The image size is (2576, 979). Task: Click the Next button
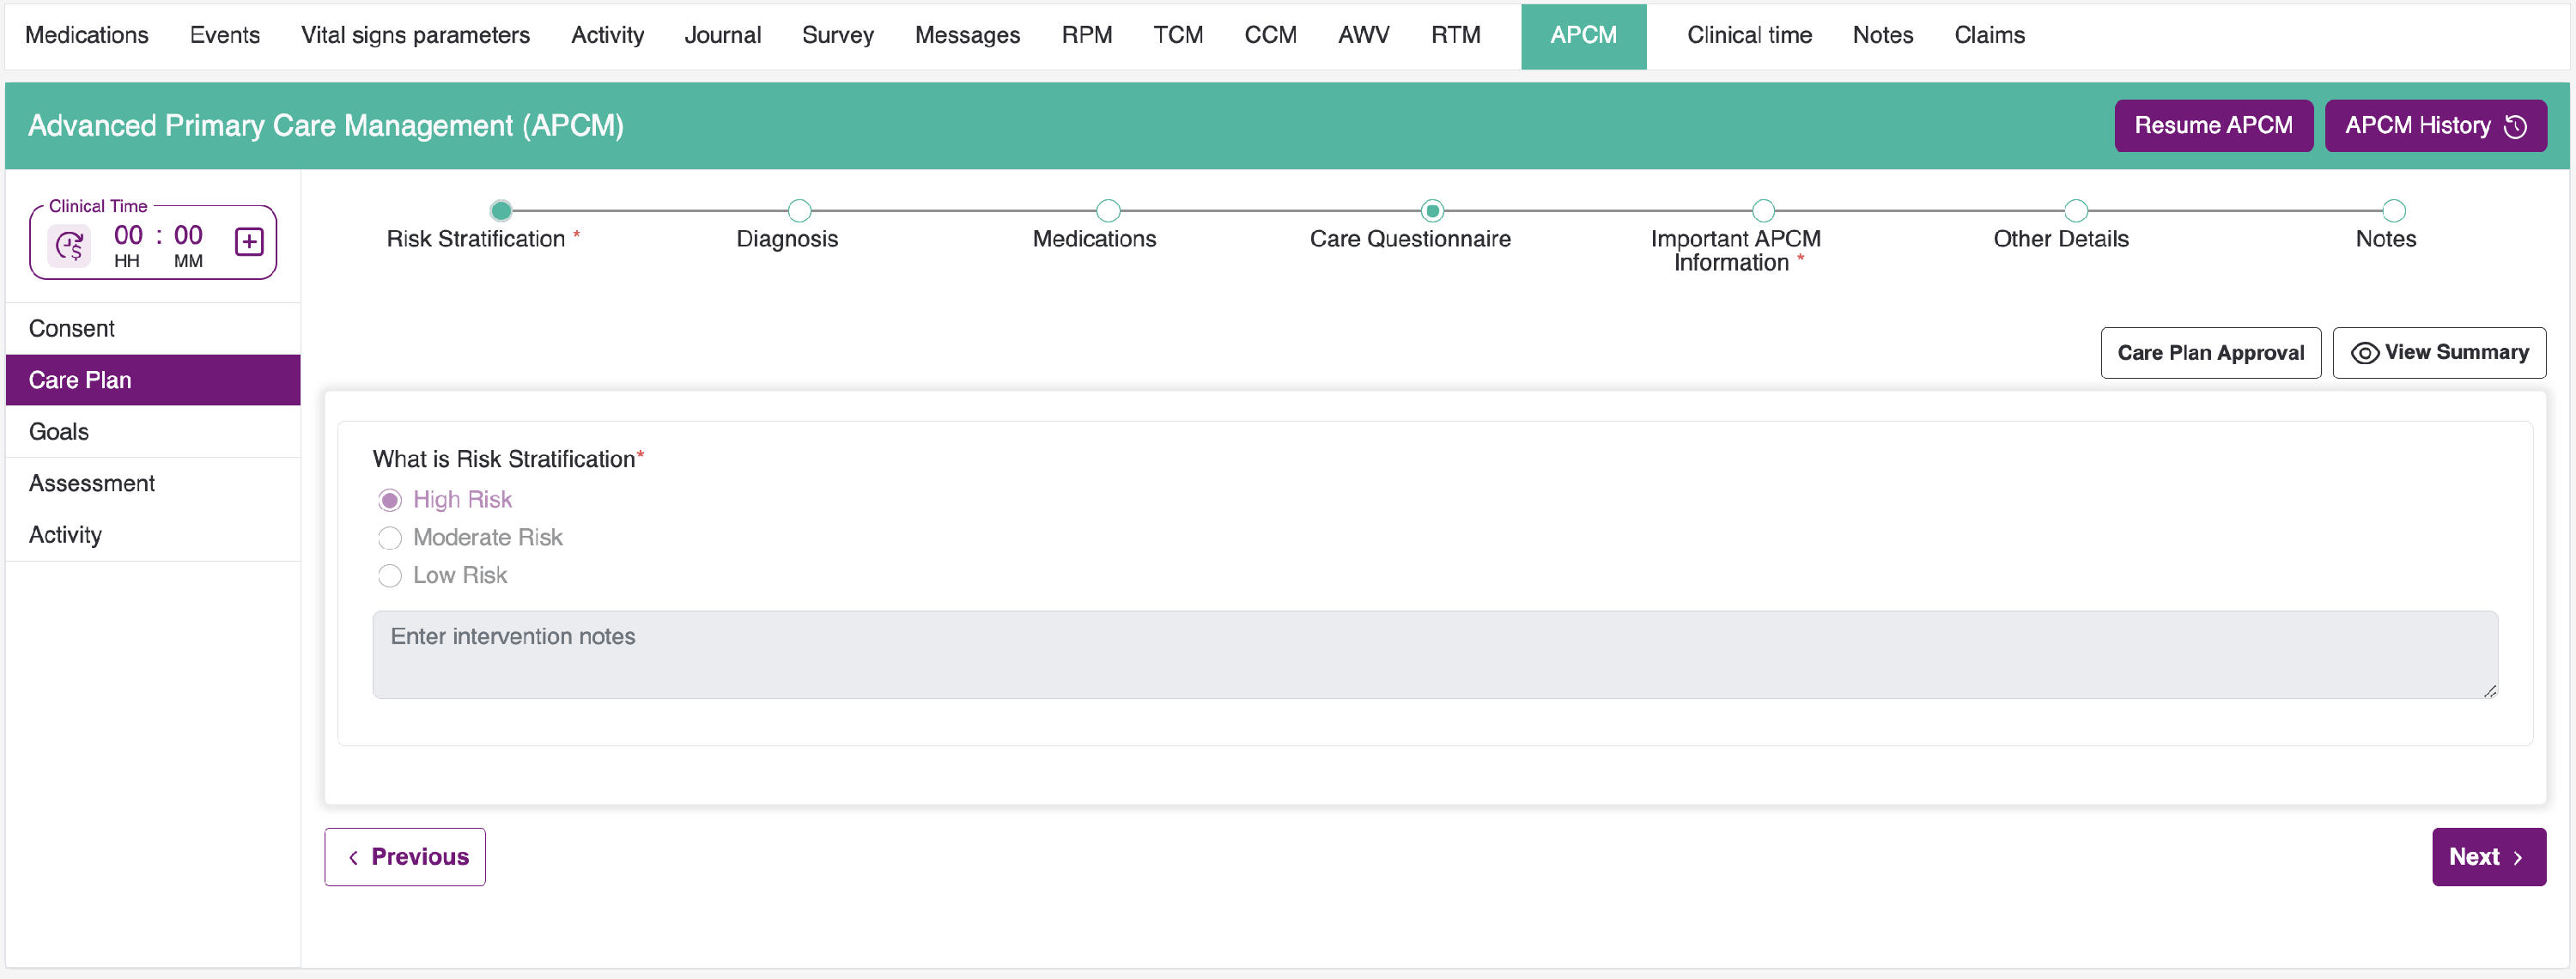click(2488, 857)
